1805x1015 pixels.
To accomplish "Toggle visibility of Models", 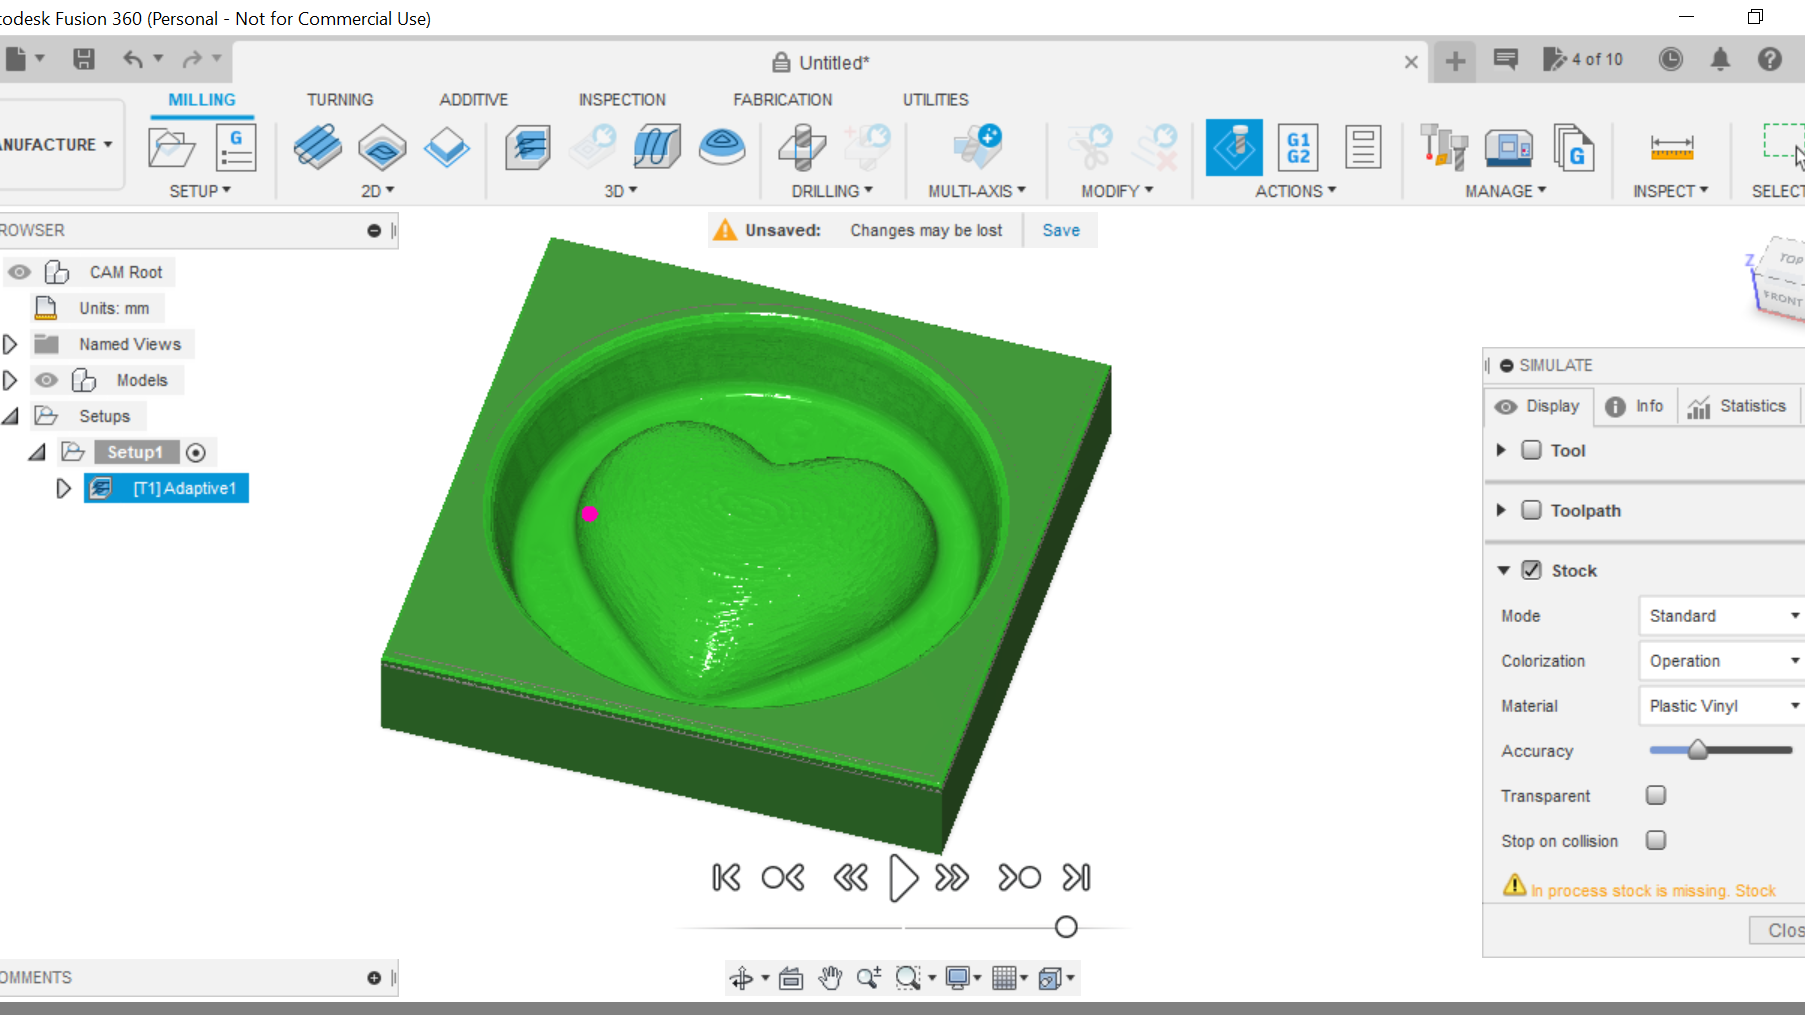I will click(x=46, y=380).
